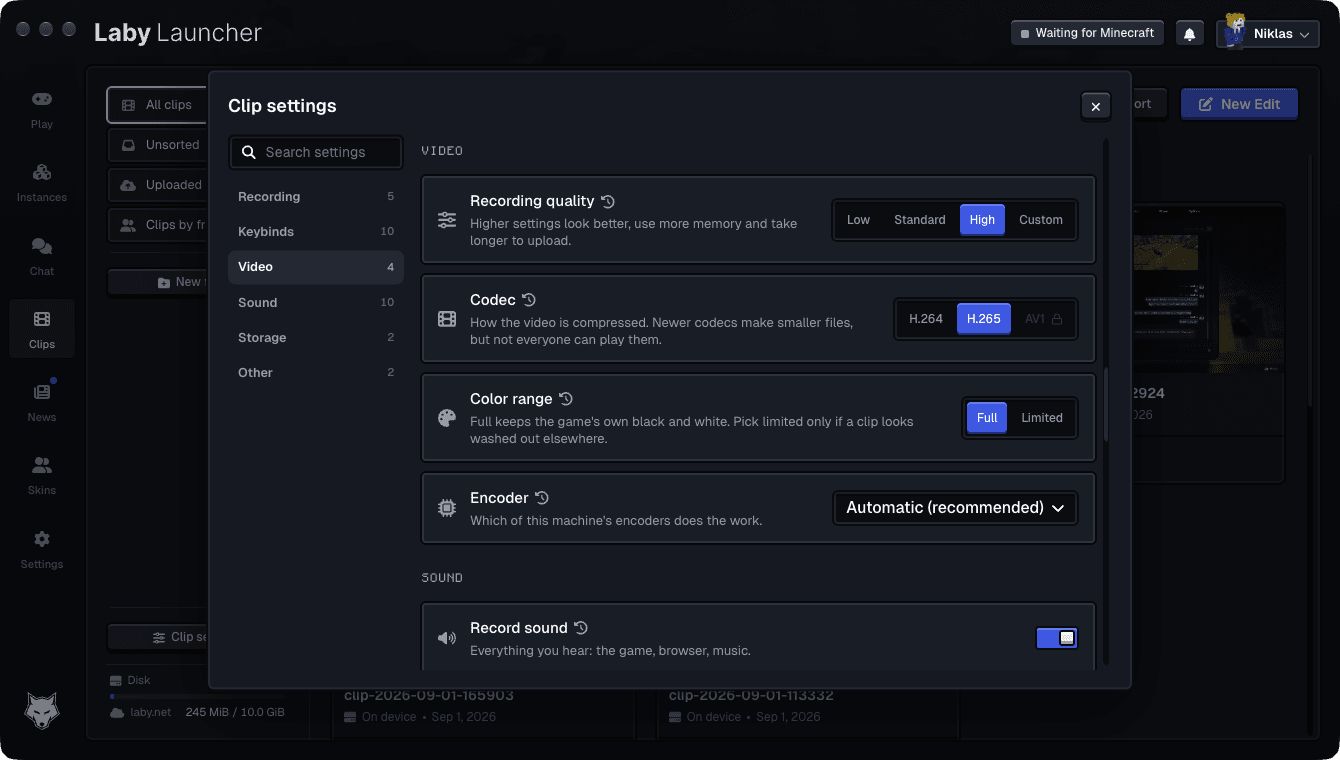The height and width of the screenshot is (760, 1340).
Task: Click the settings dialog scrollbar
Action: [x=1106, y=405]
